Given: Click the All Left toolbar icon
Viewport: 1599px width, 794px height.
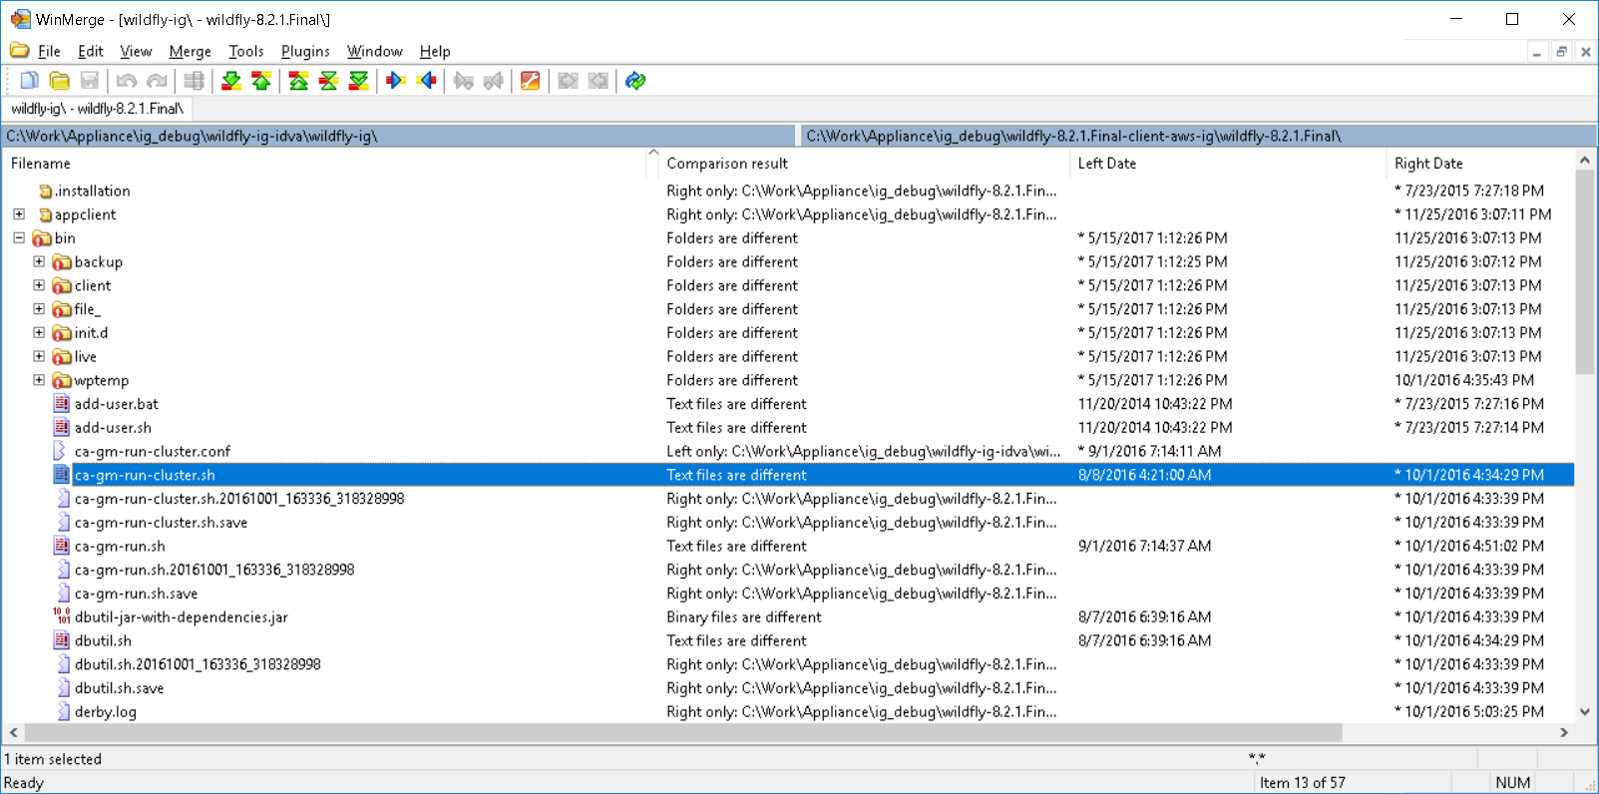Looking at the screenshot, I should pos(598,81).
